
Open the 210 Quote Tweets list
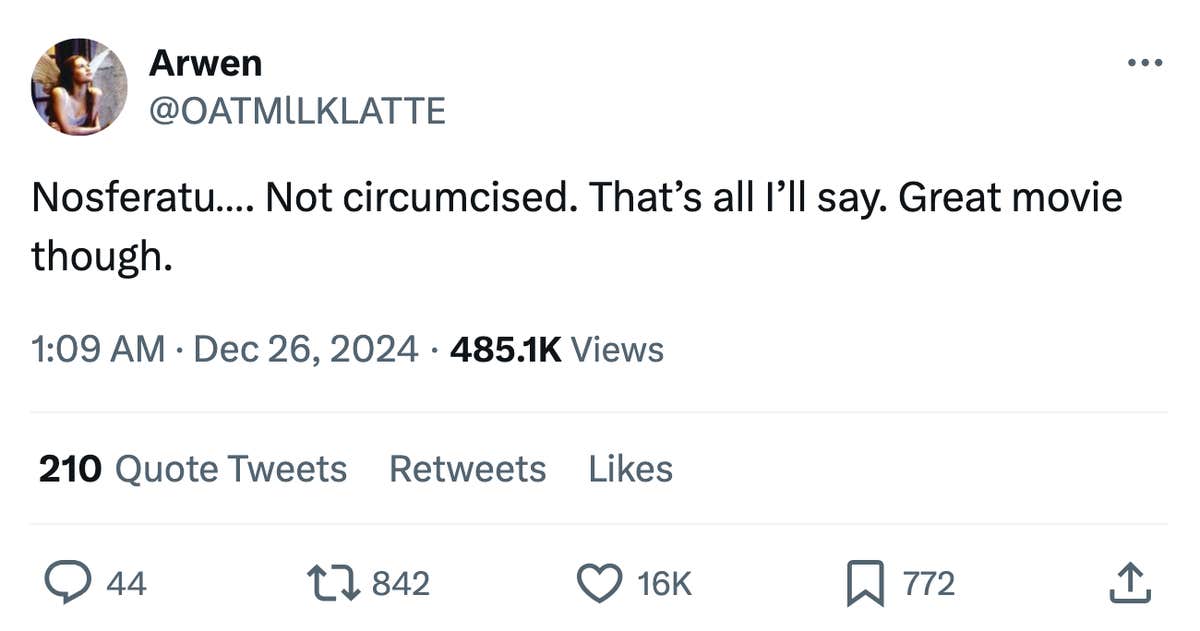click(192, 469)
